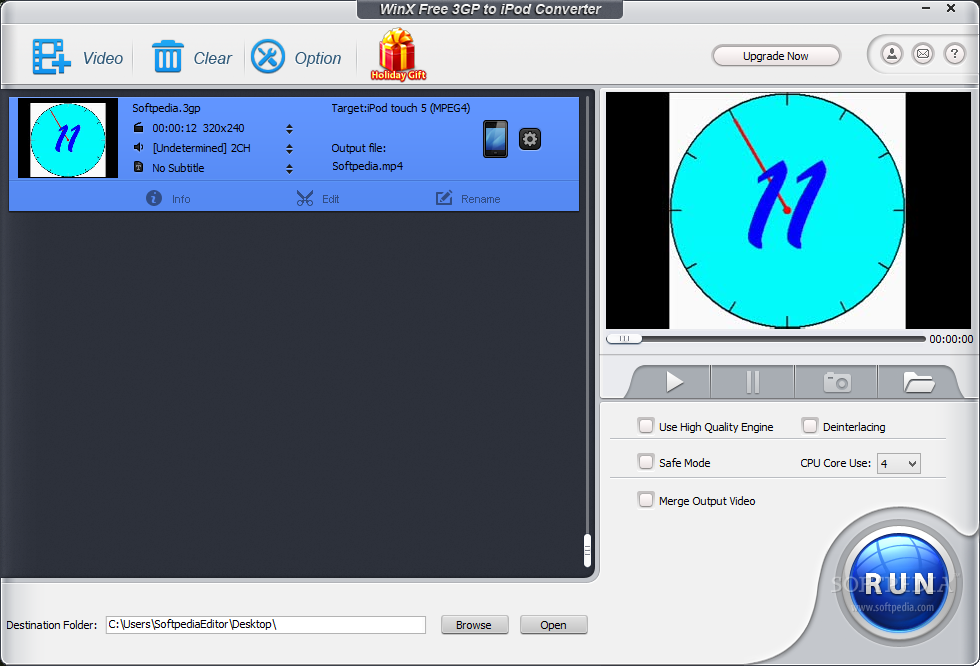Click the Browse button
The width and height of the screenshot is (980, 666).
(474, 625)
